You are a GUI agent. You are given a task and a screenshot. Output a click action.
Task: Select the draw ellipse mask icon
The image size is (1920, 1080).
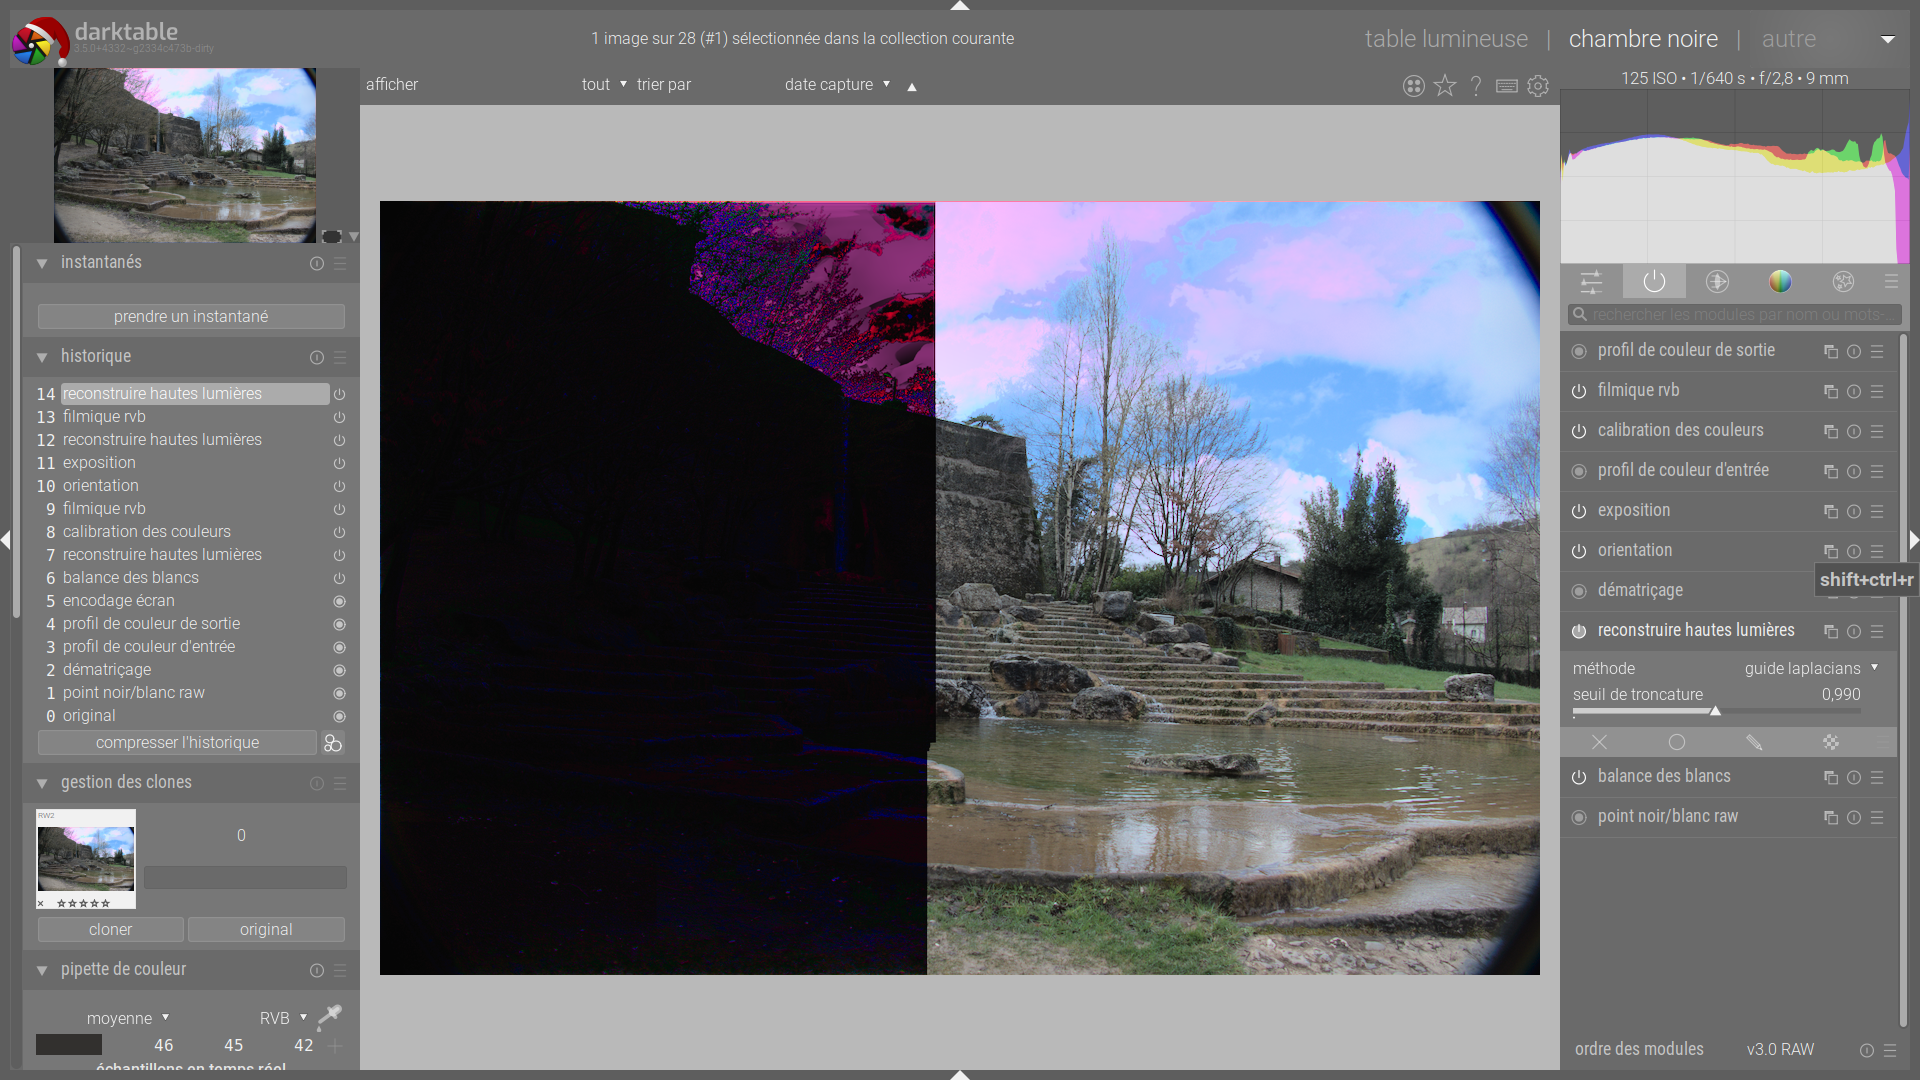pos(1677,742)
